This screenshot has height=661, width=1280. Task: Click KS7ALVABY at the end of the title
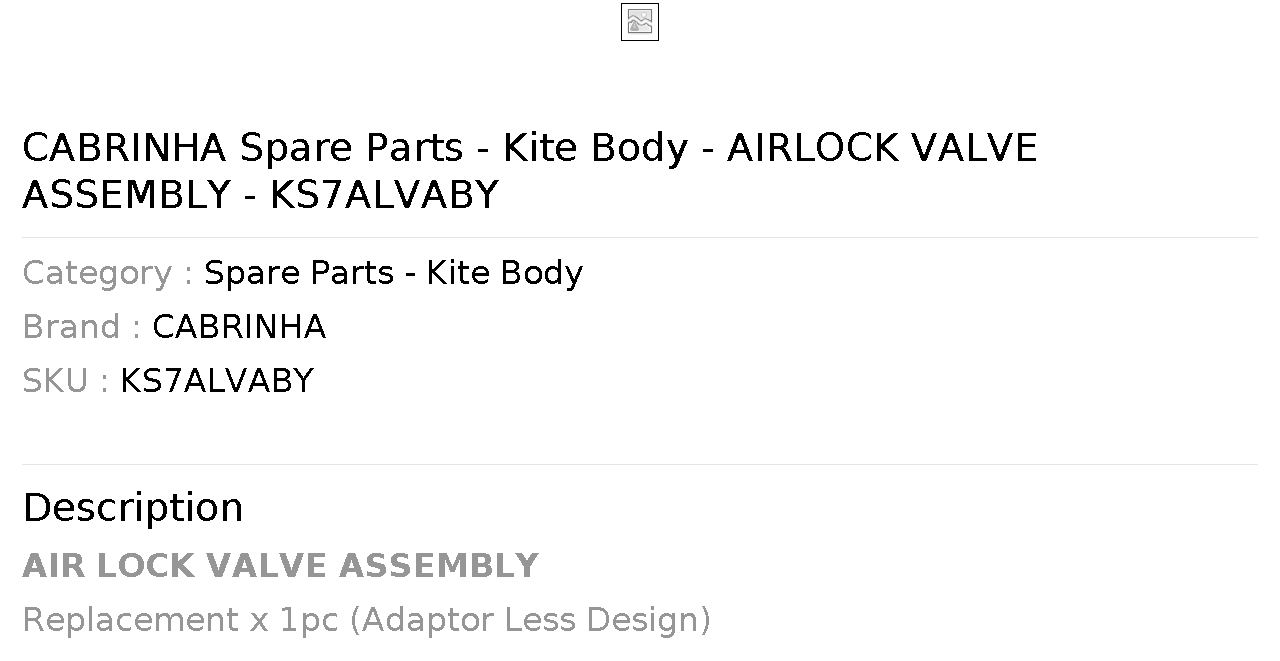click(384, 195)
